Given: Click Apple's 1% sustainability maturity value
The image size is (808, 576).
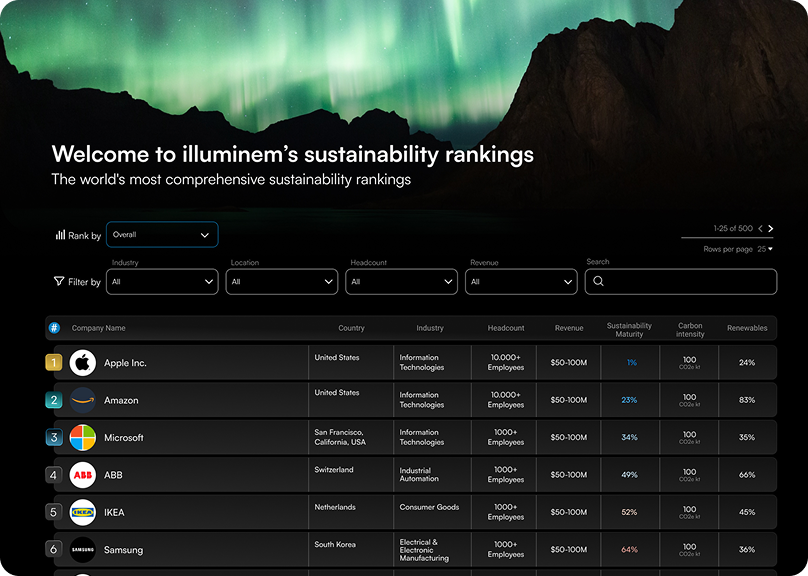Looking at the screenshot, I should [632, 363].
